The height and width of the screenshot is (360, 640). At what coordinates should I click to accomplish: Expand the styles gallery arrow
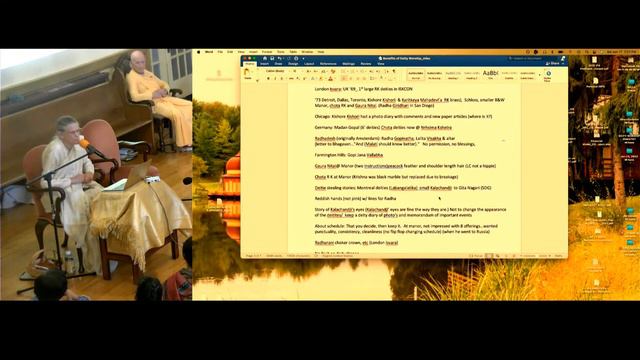[x=540, y=75]
